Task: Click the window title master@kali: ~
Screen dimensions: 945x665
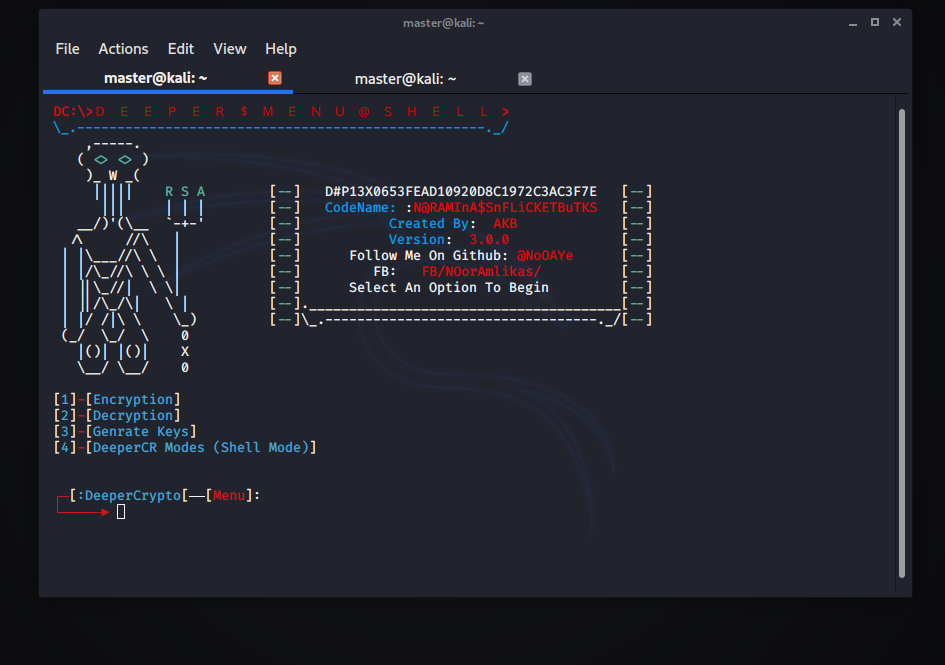Action: (x=444, y=23)
